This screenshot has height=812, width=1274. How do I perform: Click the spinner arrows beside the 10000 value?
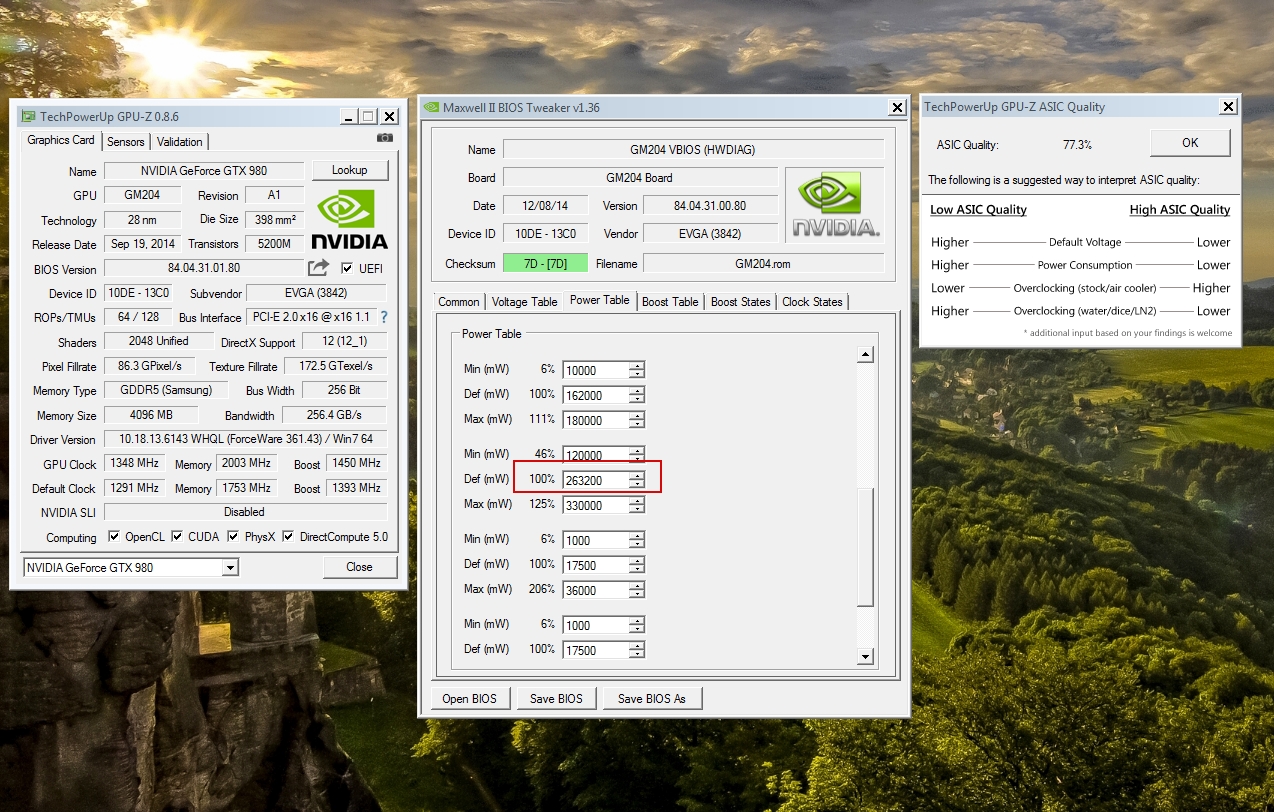pyautogui.click(x=636, y=370)
